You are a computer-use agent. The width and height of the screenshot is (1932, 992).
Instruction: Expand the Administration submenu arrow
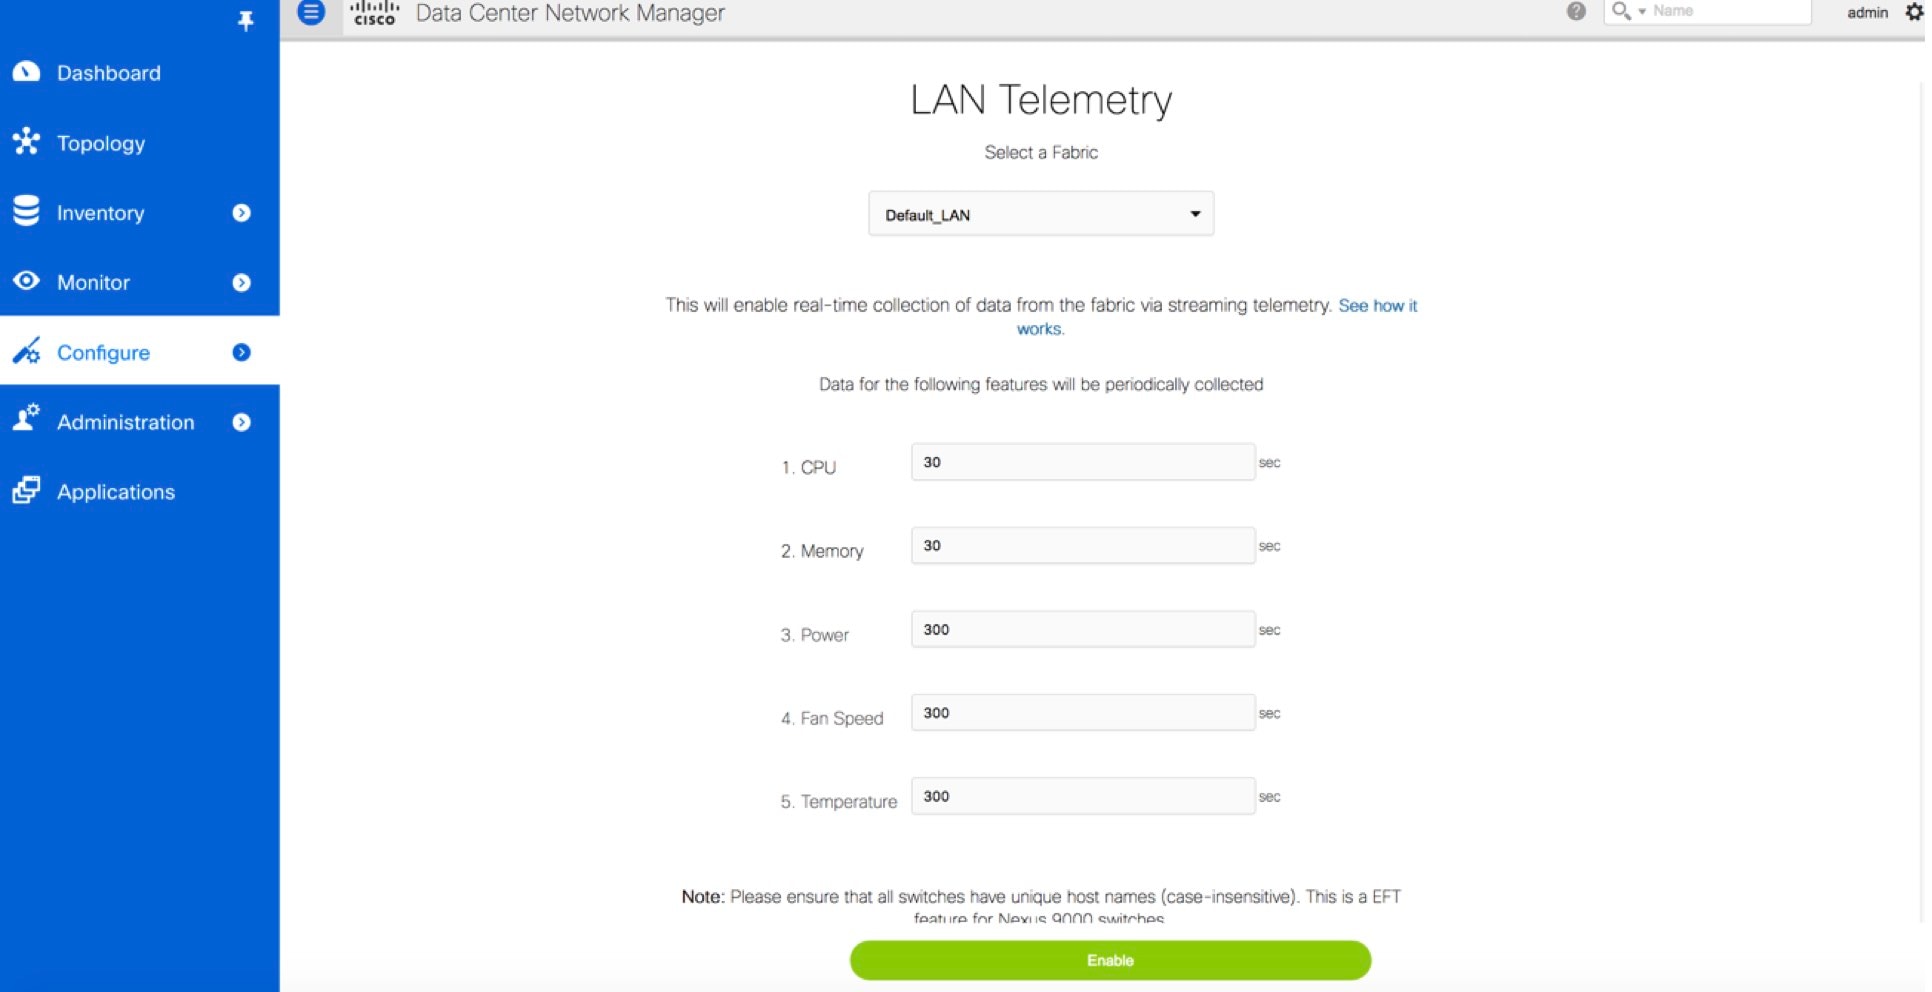(241, 423)
